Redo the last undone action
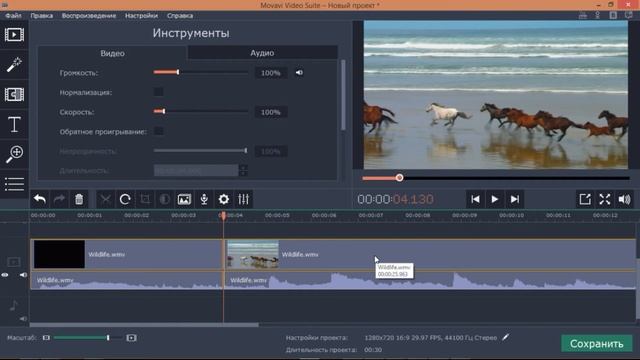640x360 pixels. point(60,199)
